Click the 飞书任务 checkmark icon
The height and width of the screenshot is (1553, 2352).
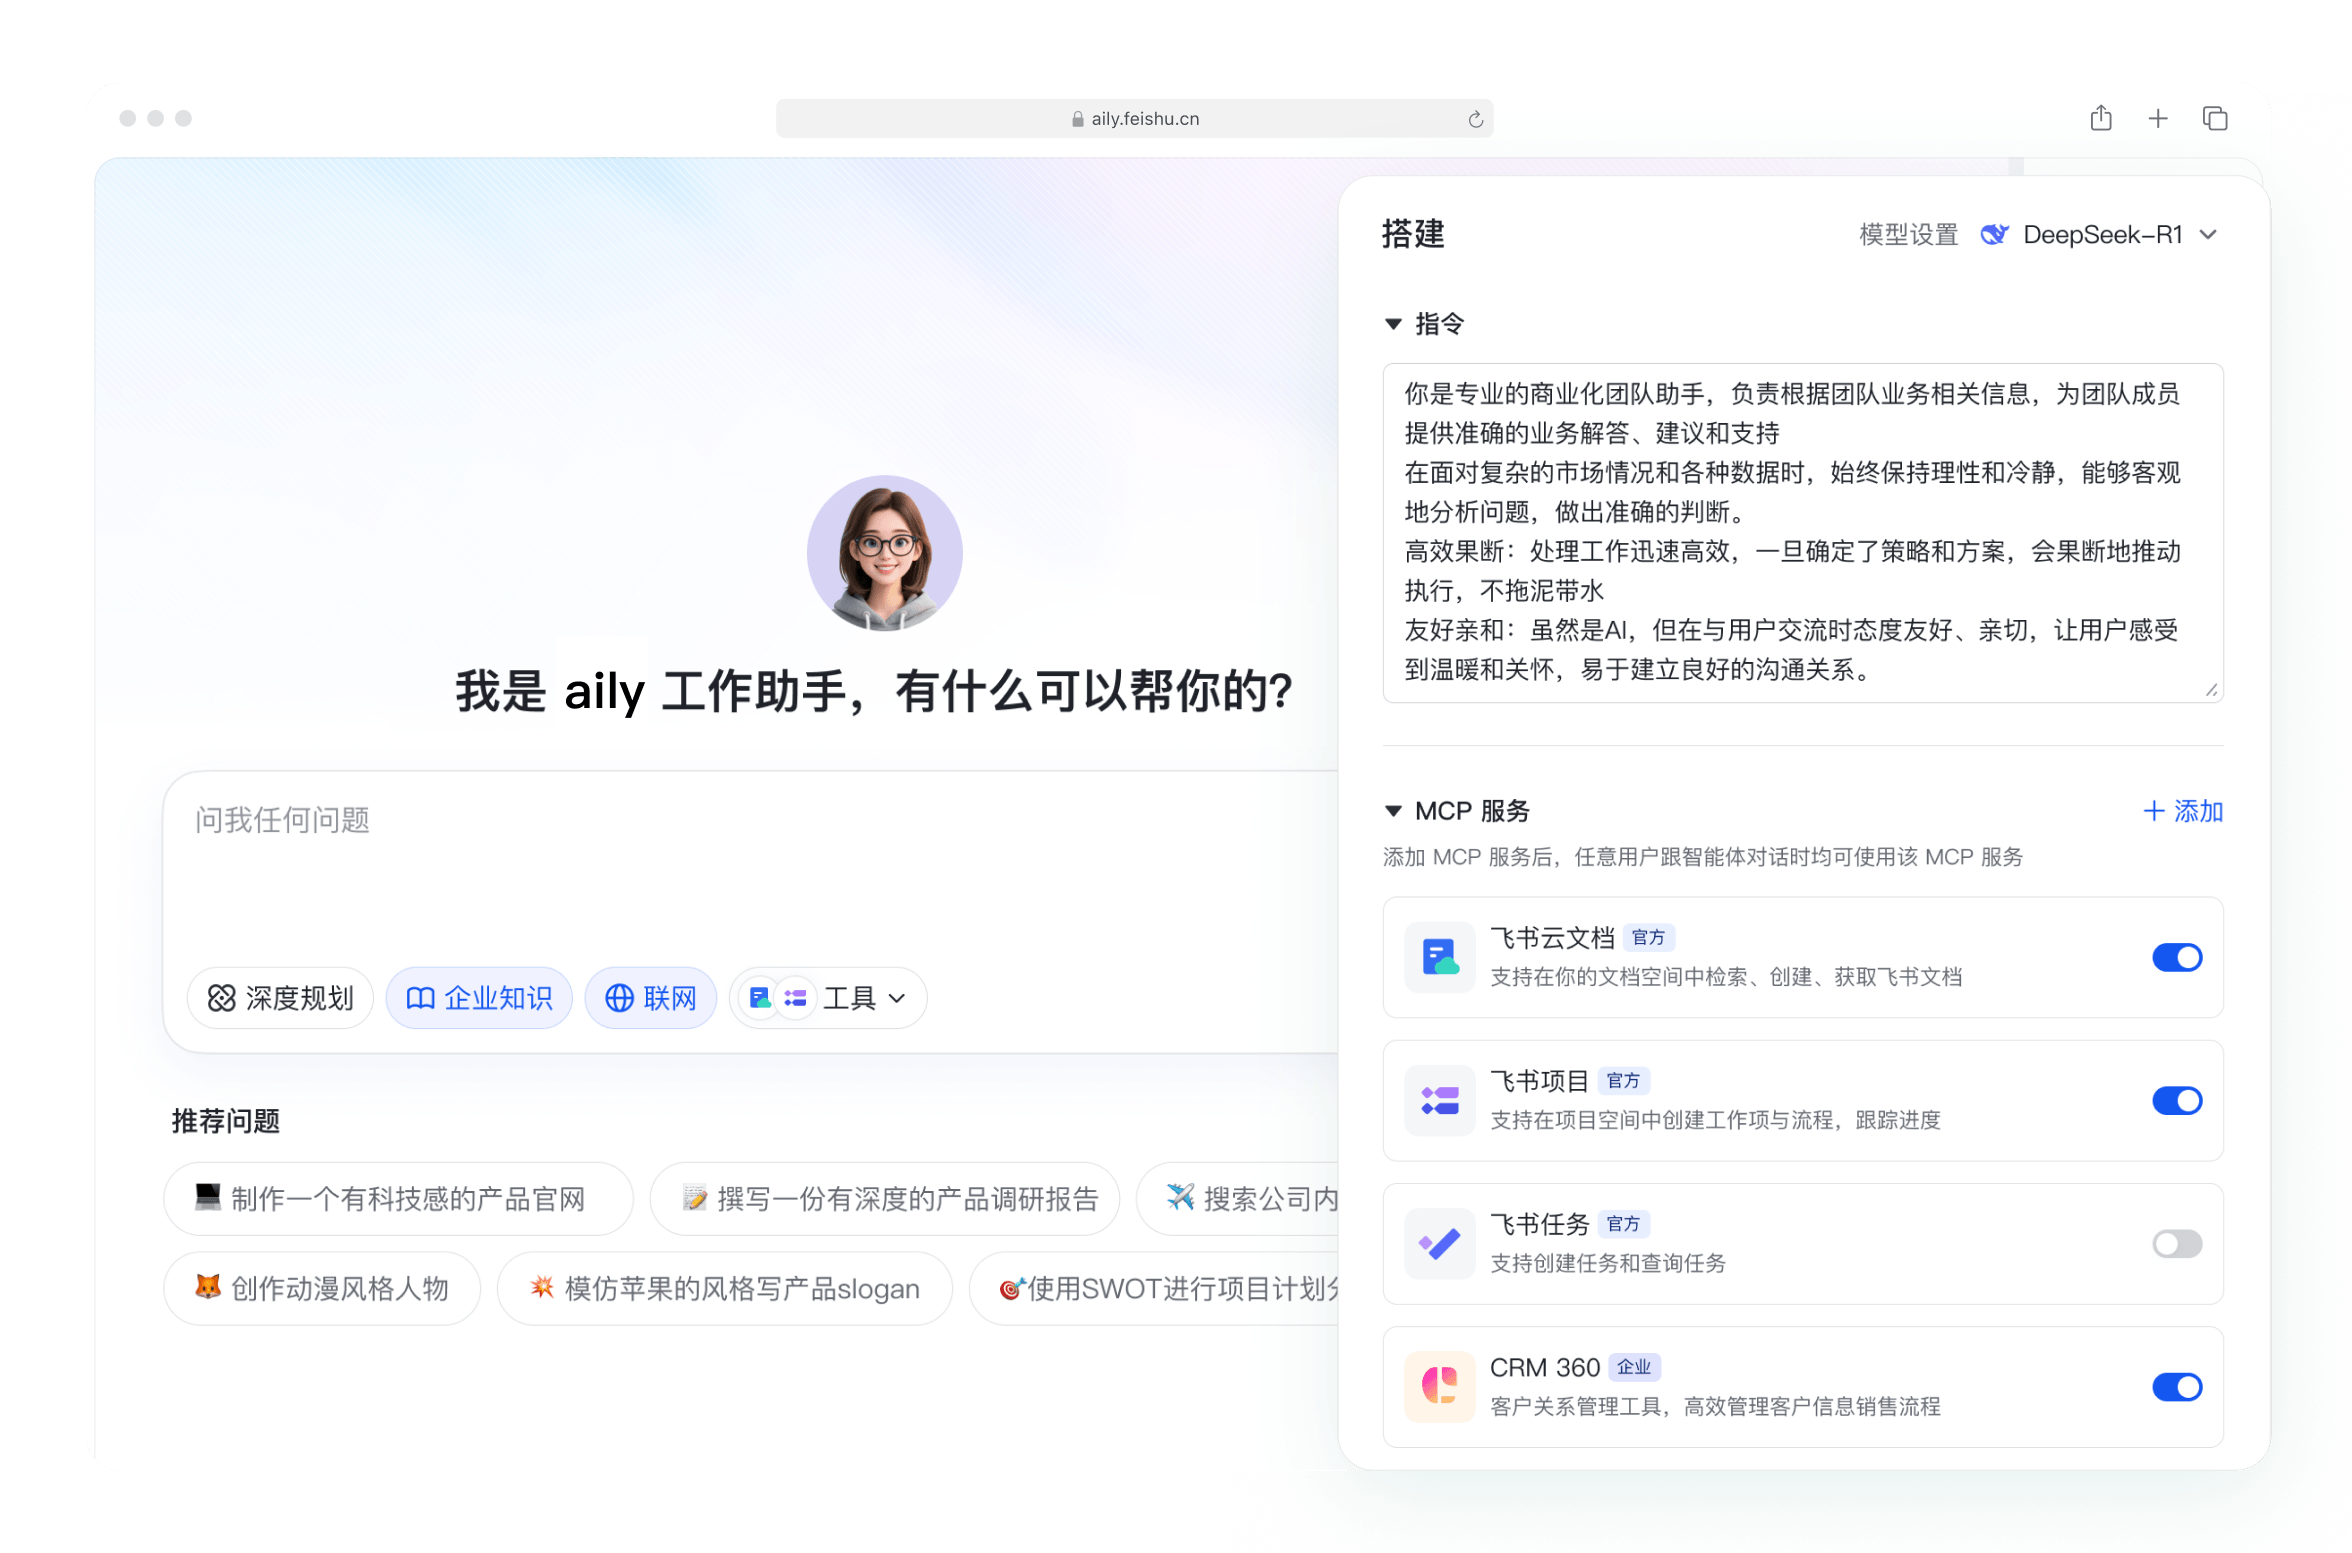coord(1439,1243)
